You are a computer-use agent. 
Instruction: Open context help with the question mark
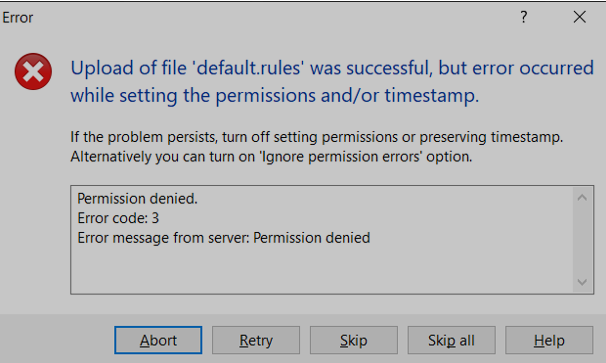click(523, 17)
